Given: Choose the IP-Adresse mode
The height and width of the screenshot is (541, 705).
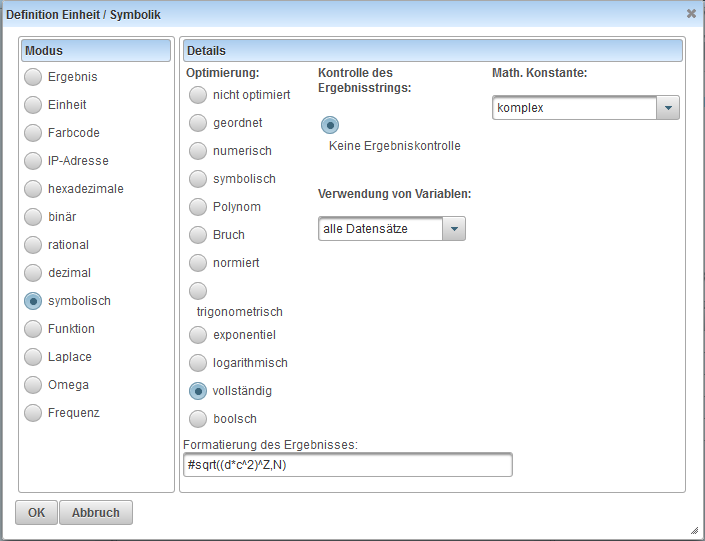Looking at the screenshot, I should click(34, 161).
